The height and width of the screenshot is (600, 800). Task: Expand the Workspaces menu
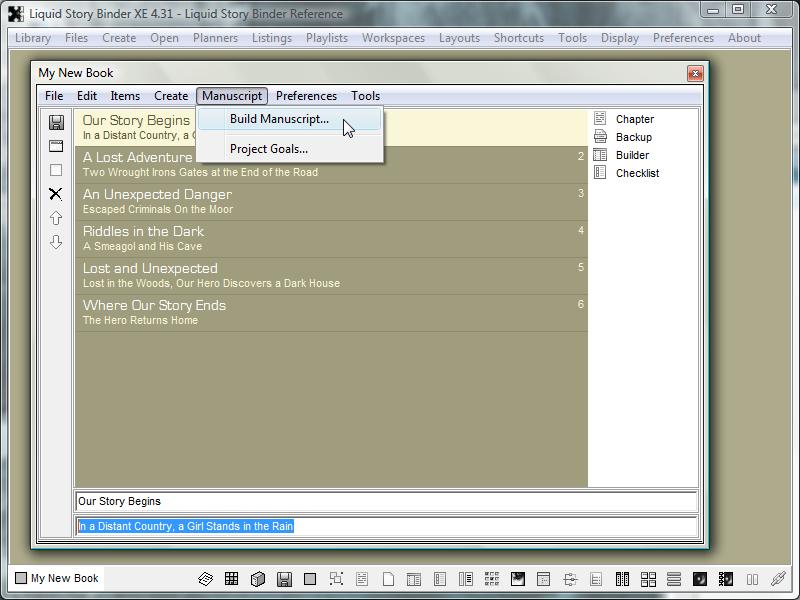coord(393,38)
